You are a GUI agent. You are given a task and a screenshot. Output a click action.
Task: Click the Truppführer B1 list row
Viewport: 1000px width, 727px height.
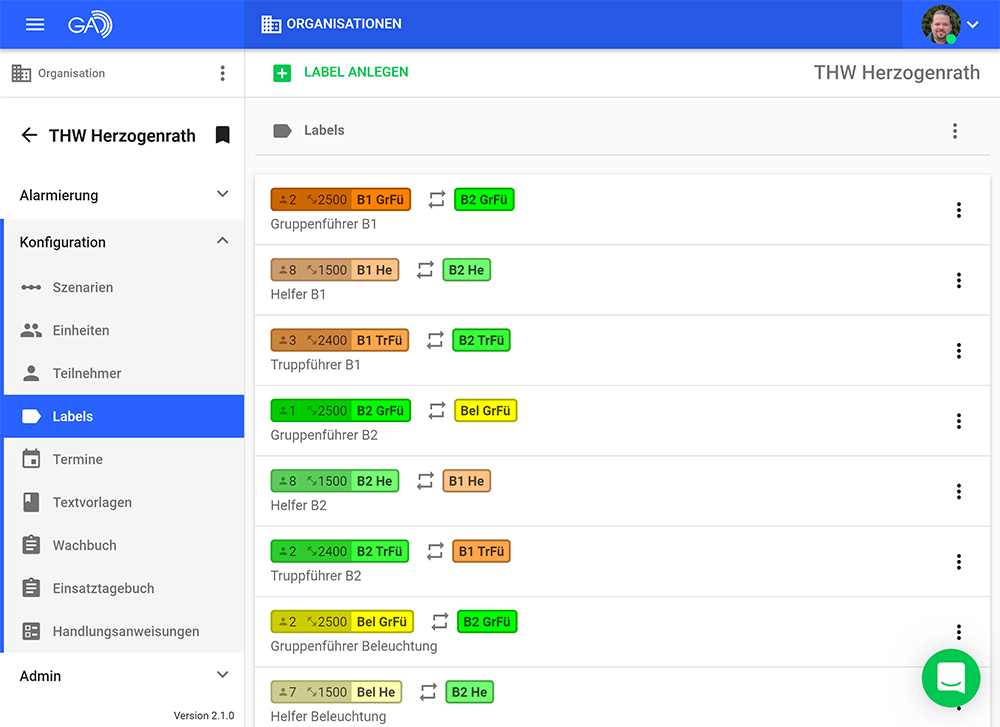pyautogui.click(x=600, y=351)
